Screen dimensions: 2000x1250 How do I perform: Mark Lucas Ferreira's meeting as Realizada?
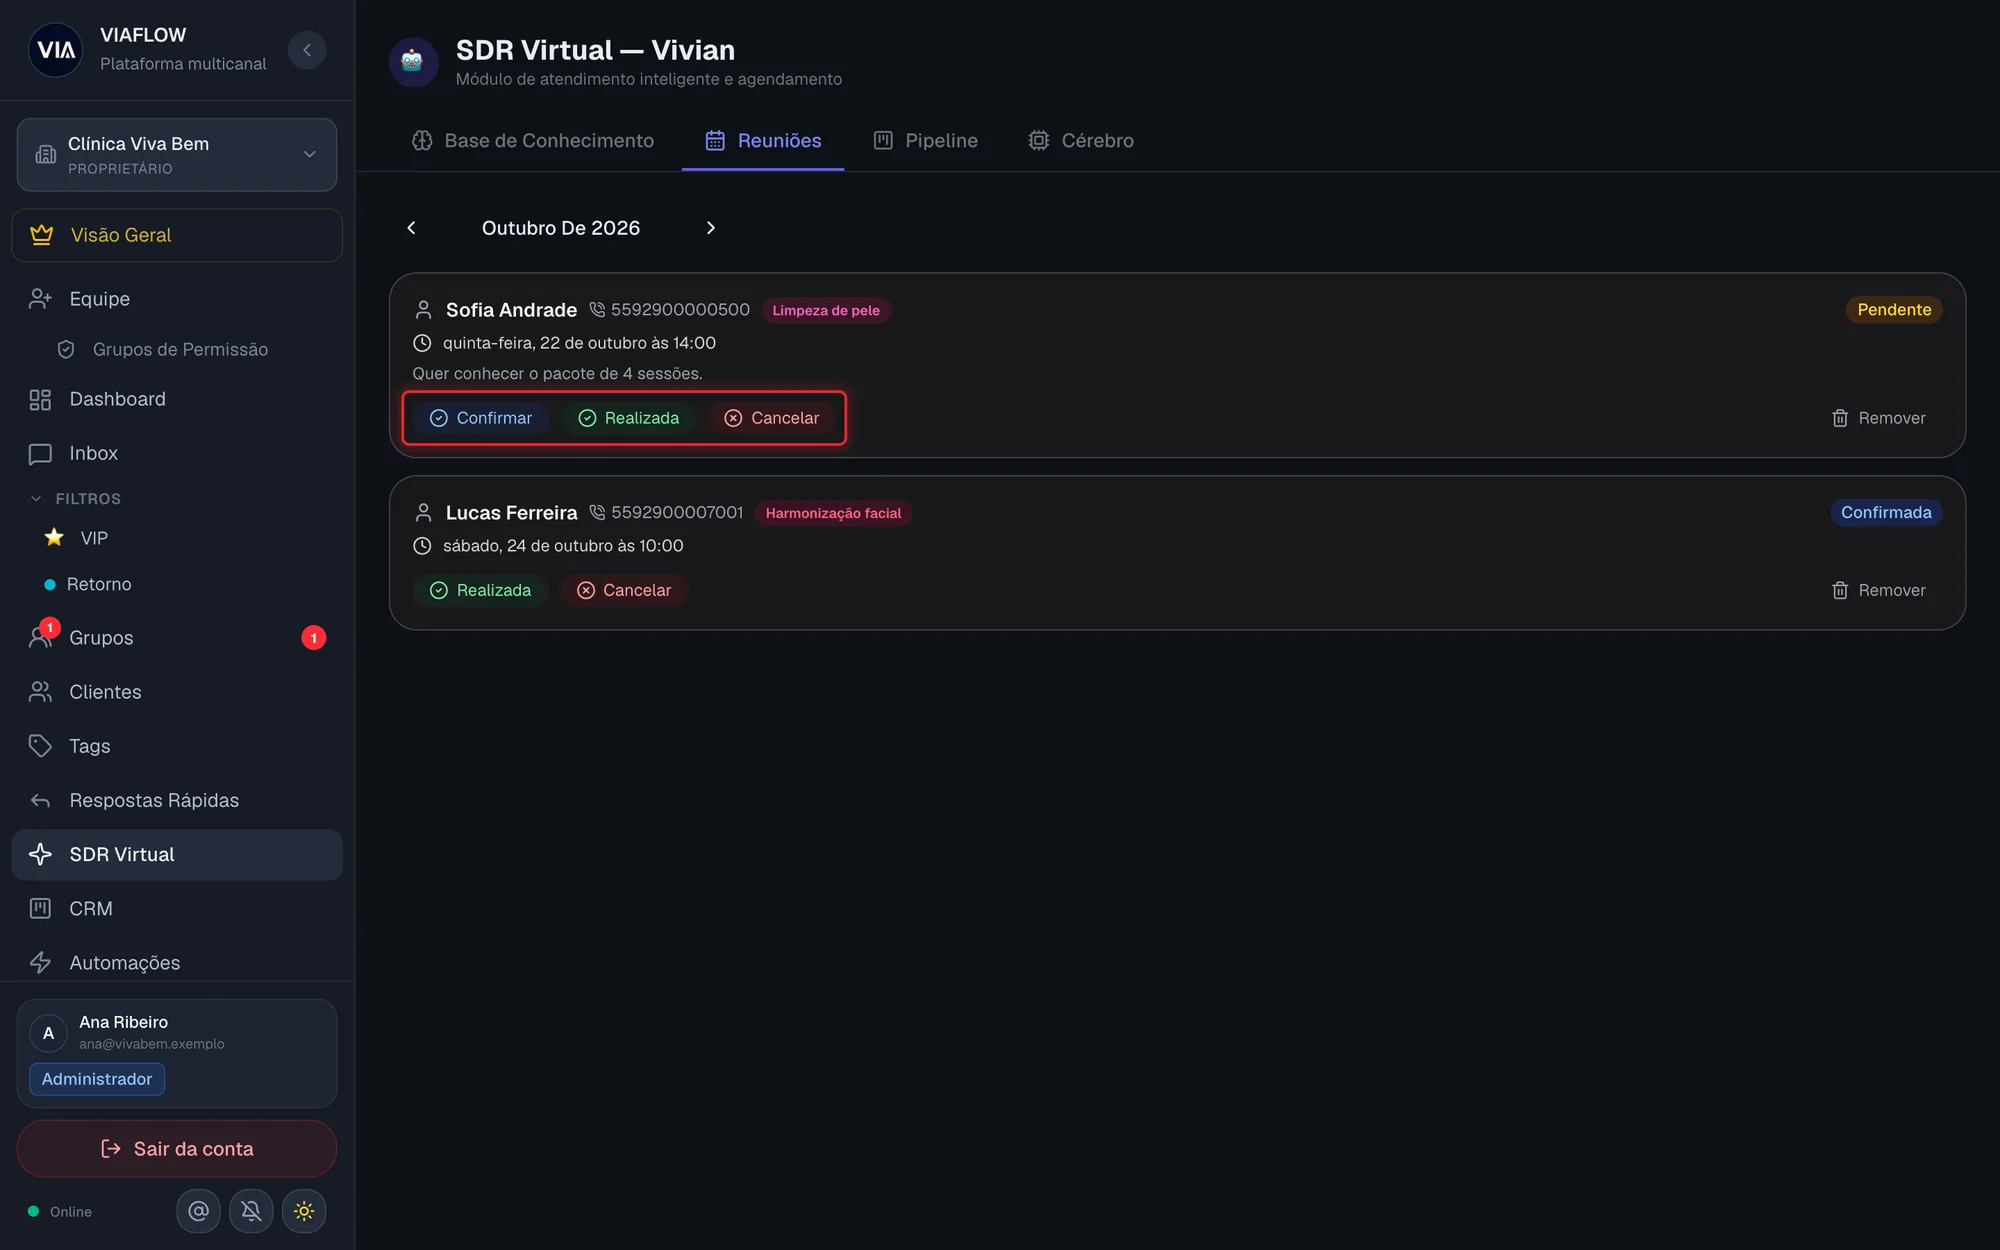[x=480, y=590]
